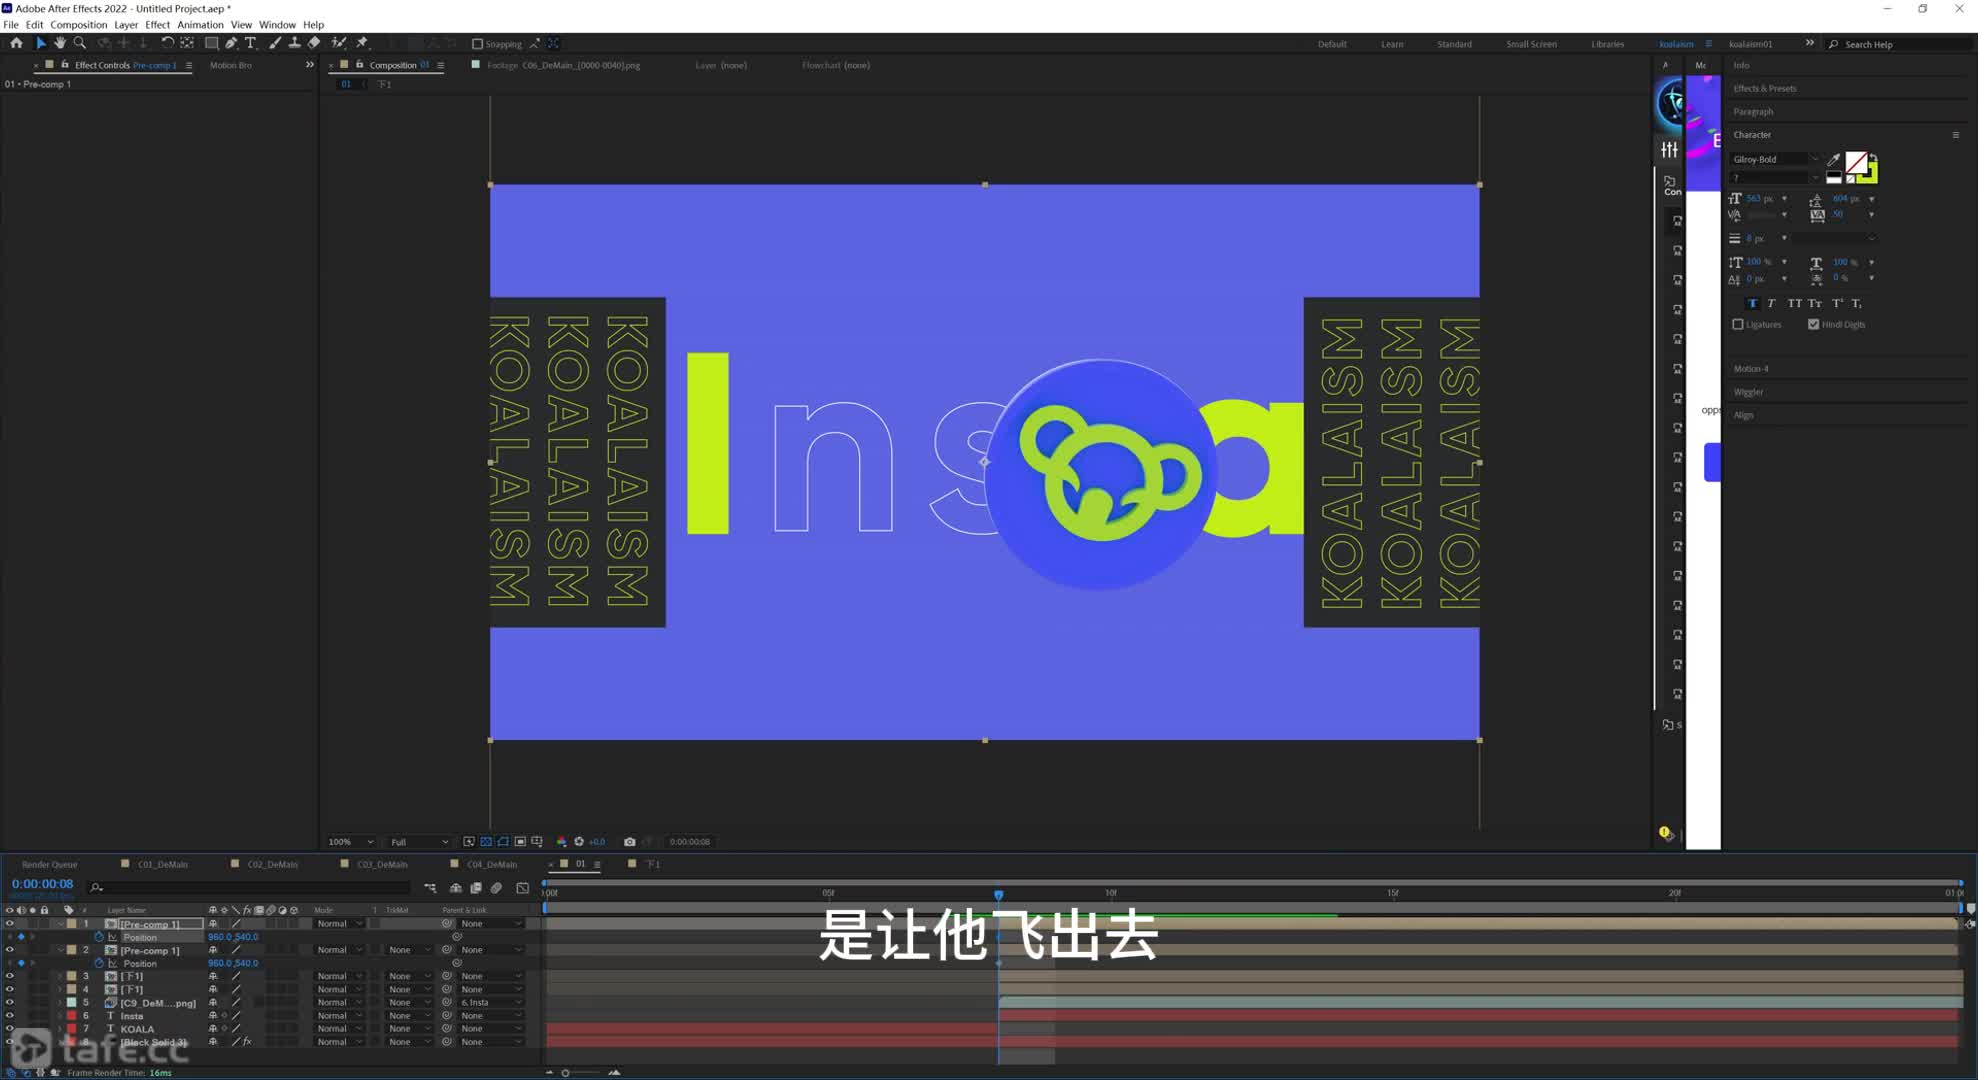Apply All Caps style
Image resolution: width=1978 pixels, height=1080 pixels.
pos(1794,303)
